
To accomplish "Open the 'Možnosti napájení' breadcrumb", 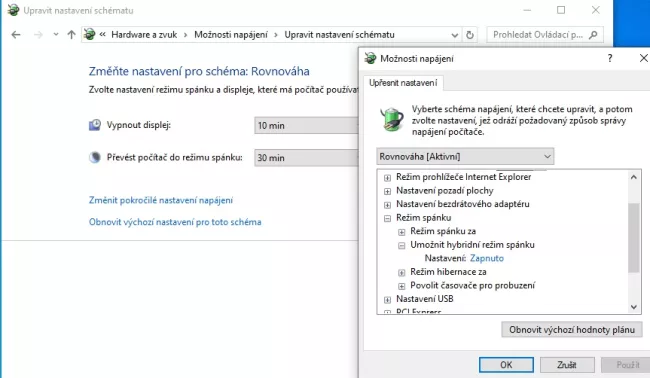I will coord(231,35).
